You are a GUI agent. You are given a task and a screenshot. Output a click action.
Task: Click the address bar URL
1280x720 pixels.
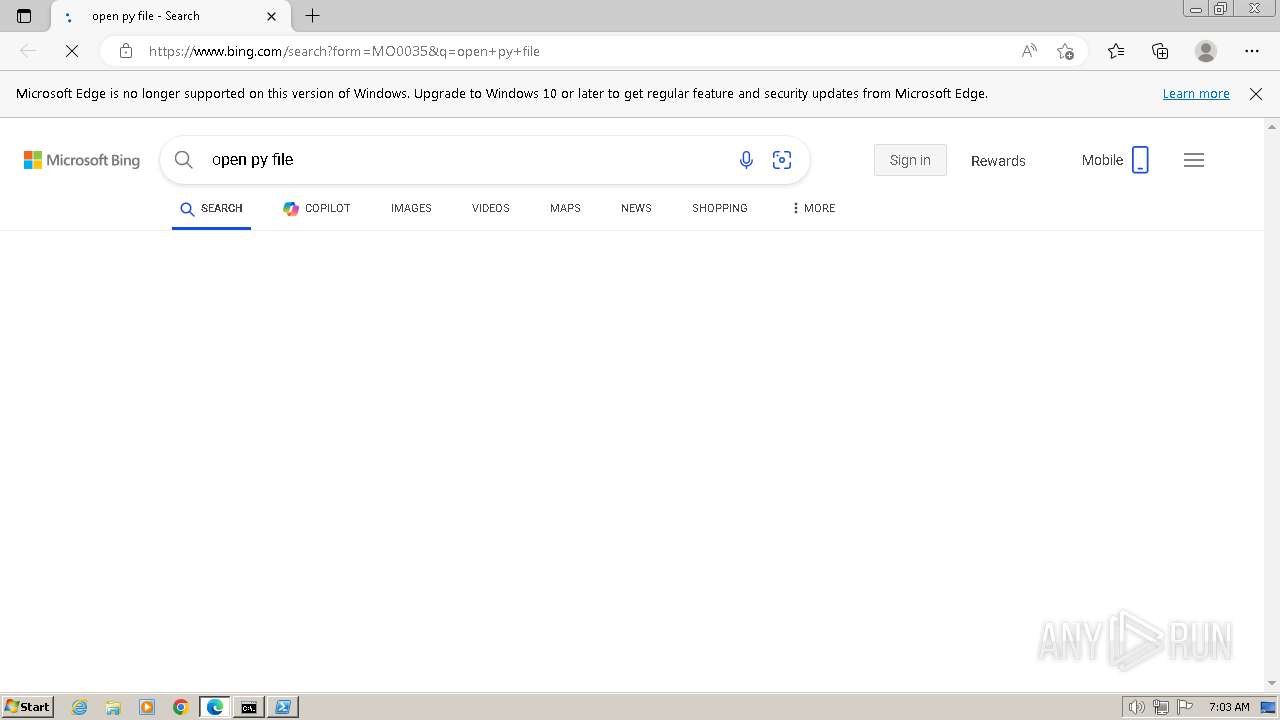(344, 51)
